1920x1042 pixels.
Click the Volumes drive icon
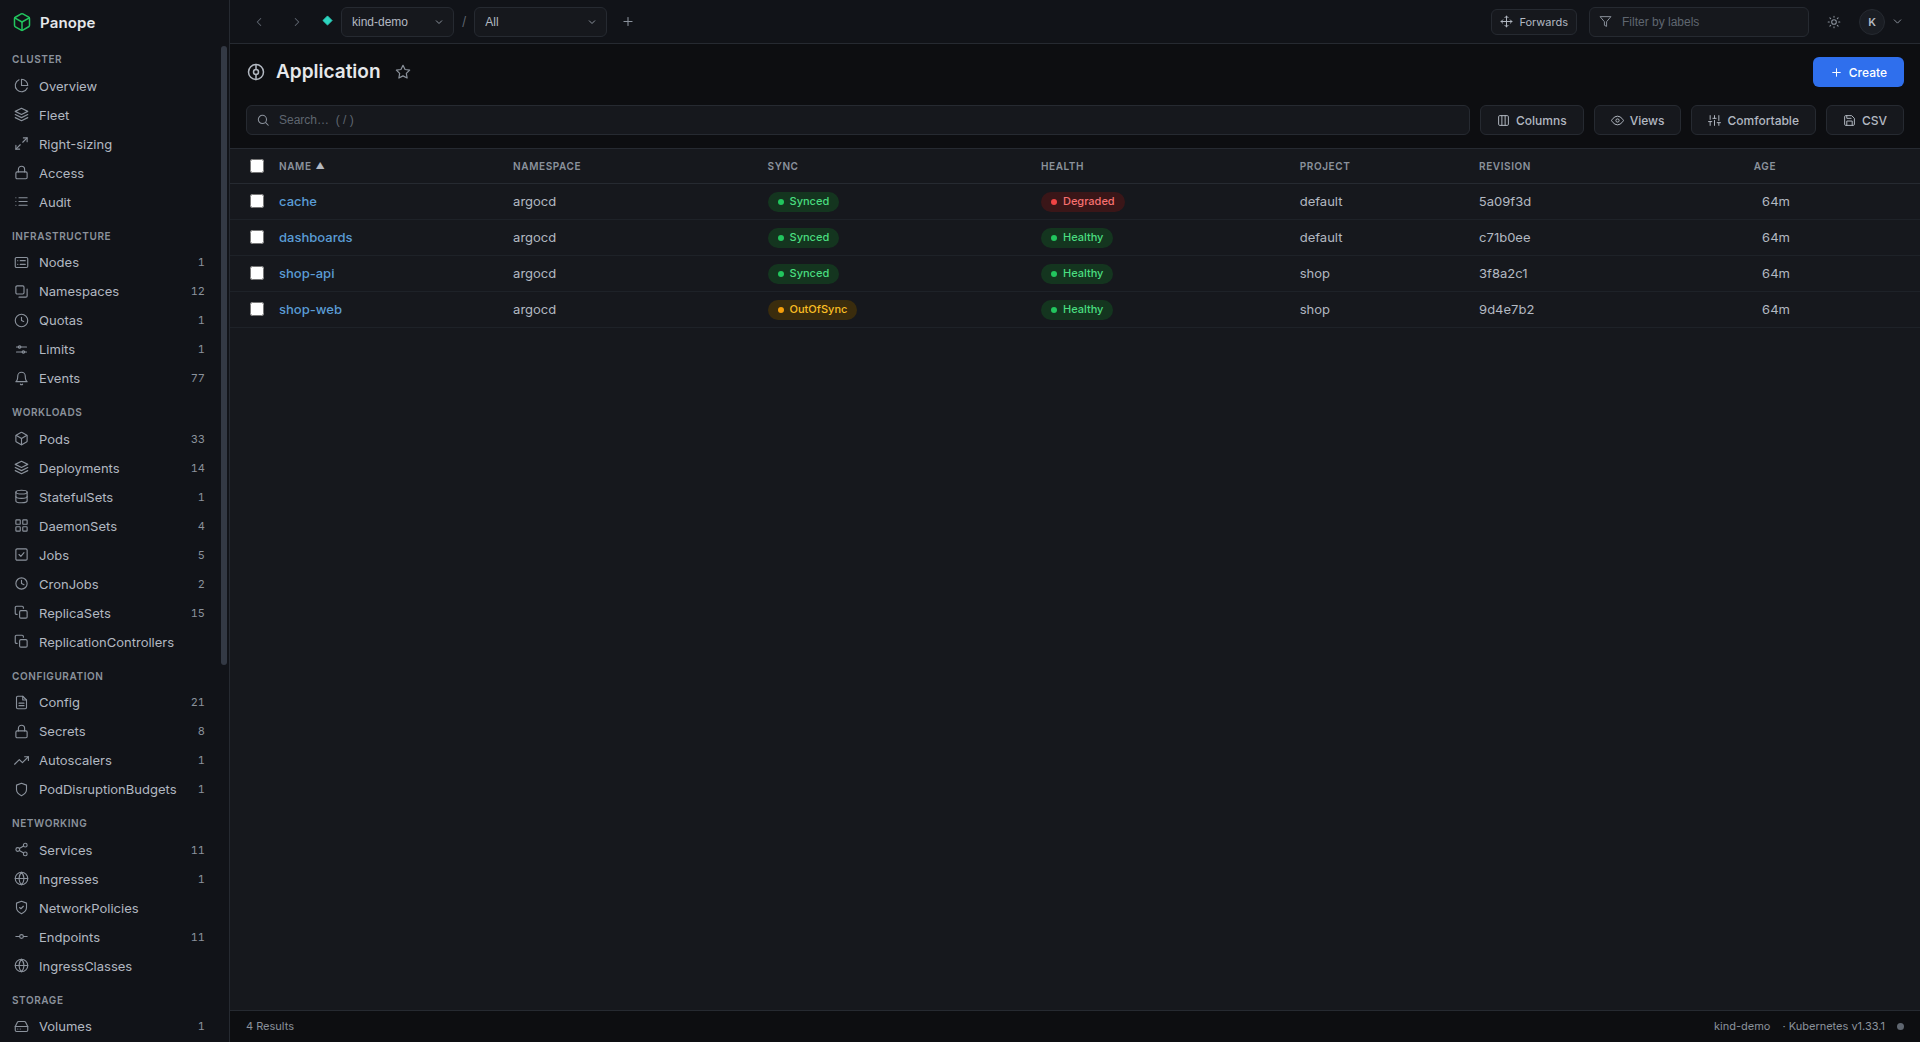[x=21, y=1026]
